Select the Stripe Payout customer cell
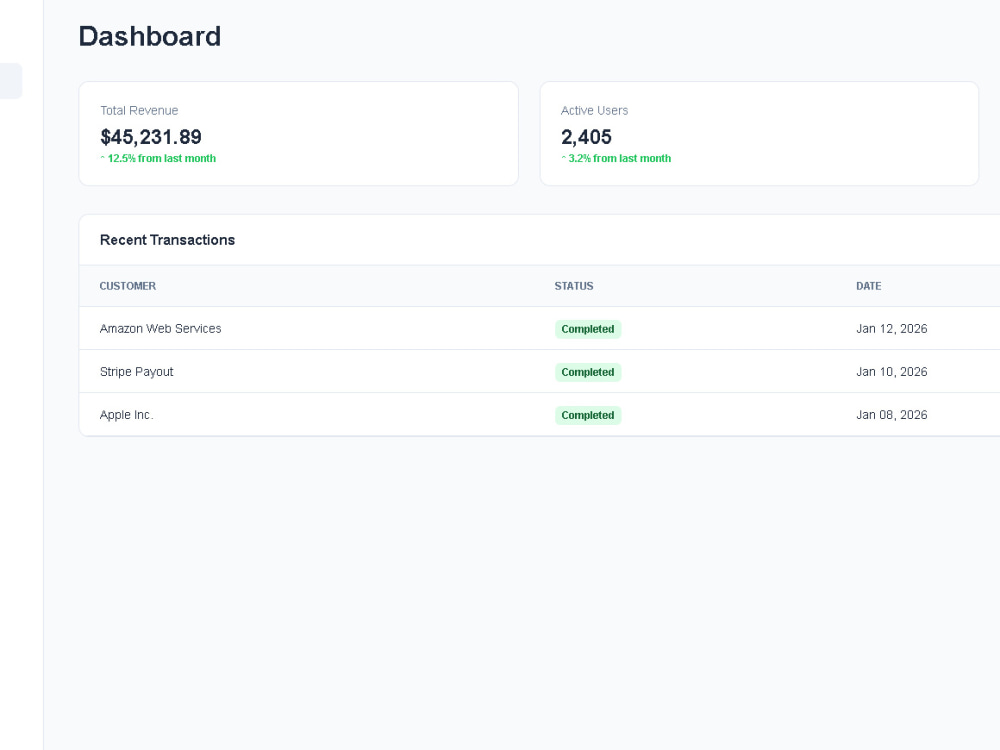This screenshot has height=750, width=1000. 136,372
